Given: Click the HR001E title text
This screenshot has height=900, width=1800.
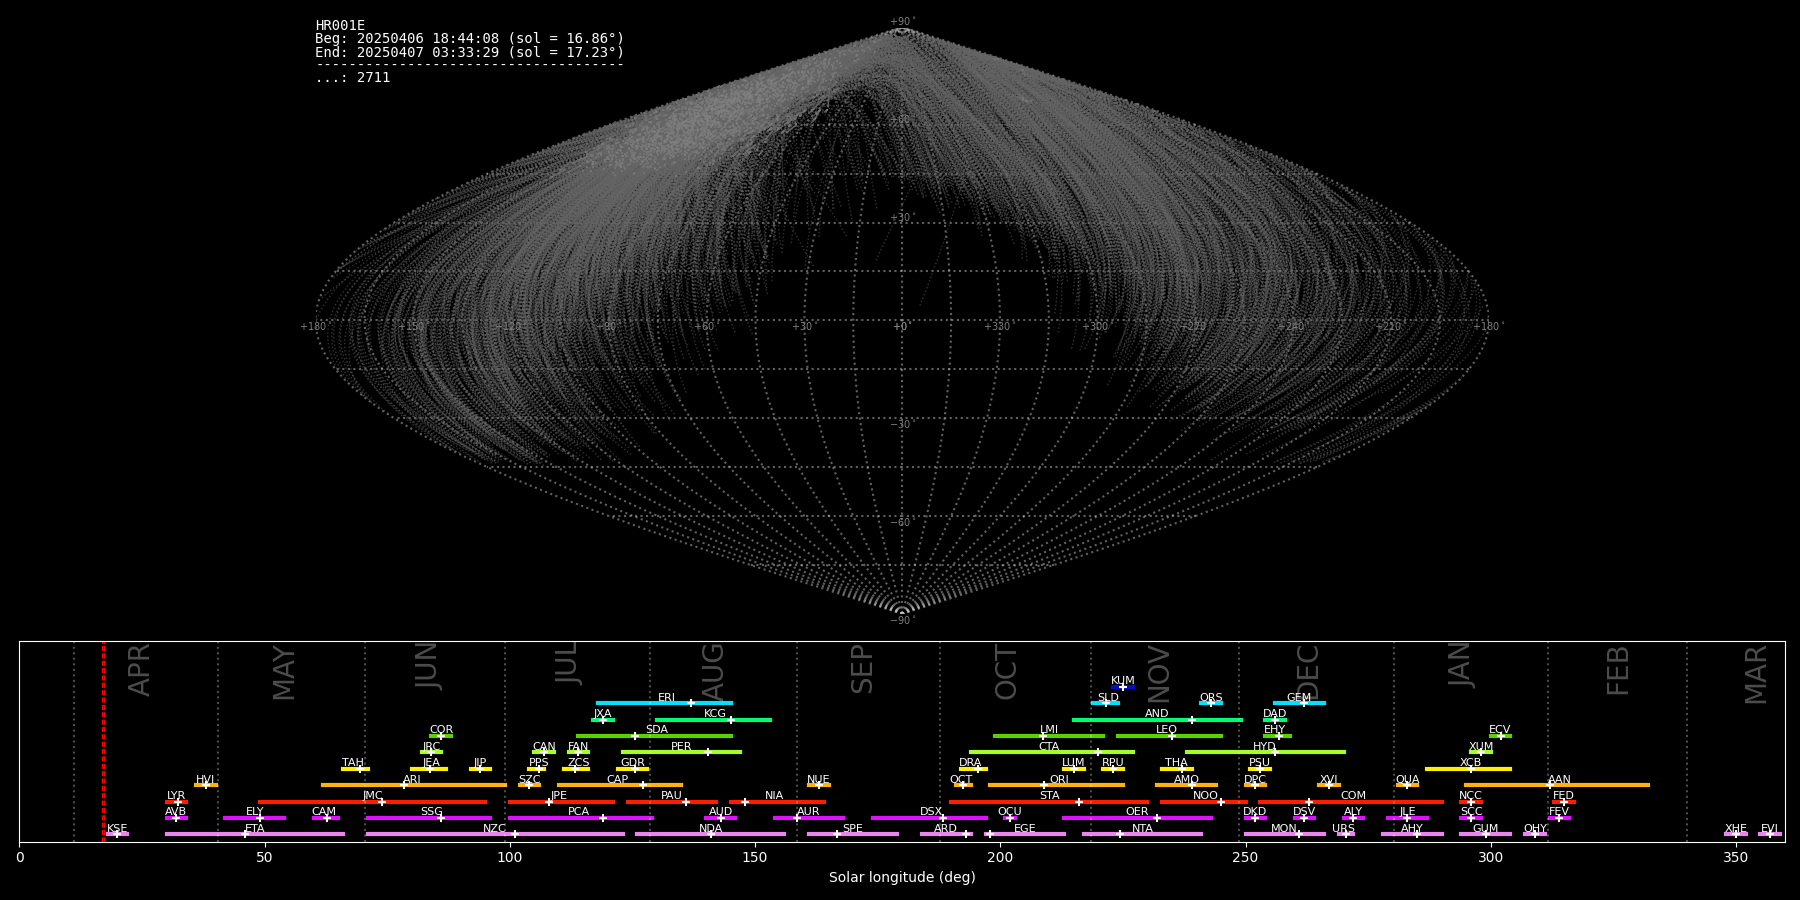Looking at the screenshot, I should tap(340, 26).
